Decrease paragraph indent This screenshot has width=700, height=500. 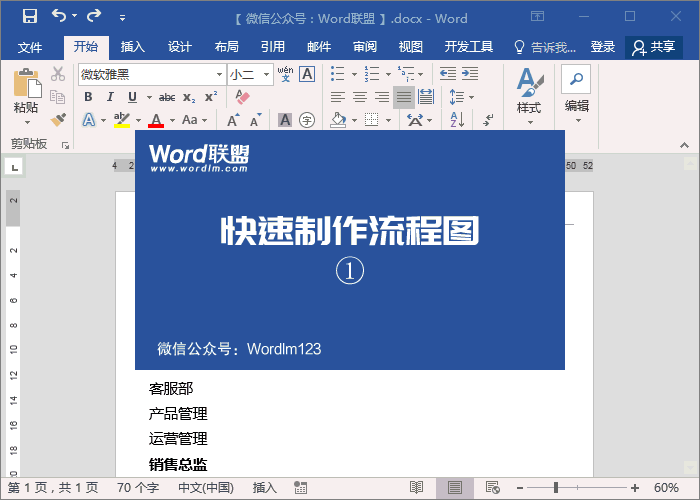pos(448,74)
